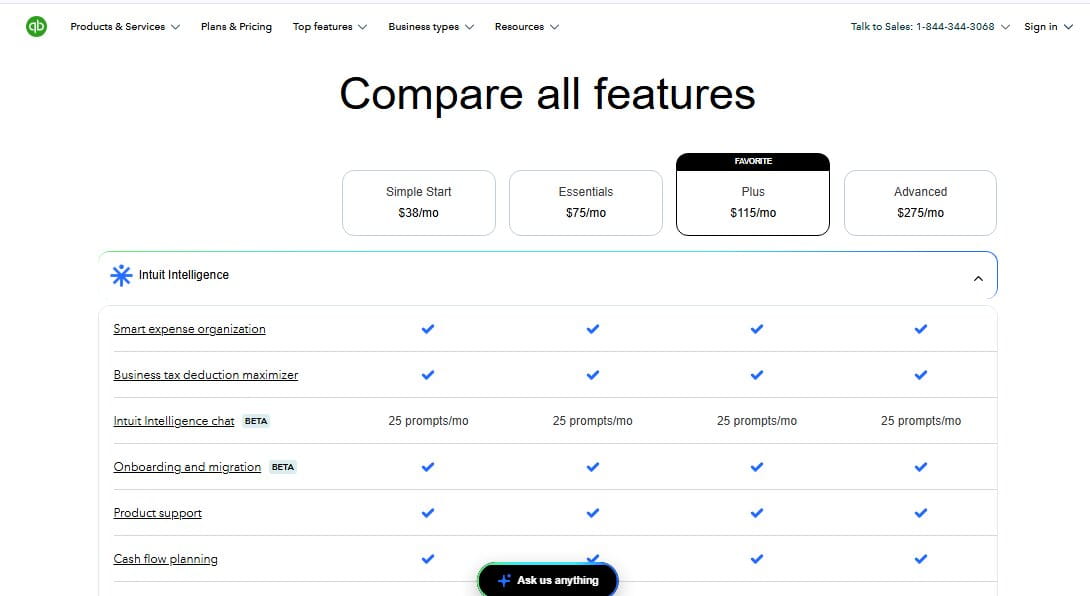
Task: Click Simple Start 25 prompts/mo value
Action: coord(428,421)
